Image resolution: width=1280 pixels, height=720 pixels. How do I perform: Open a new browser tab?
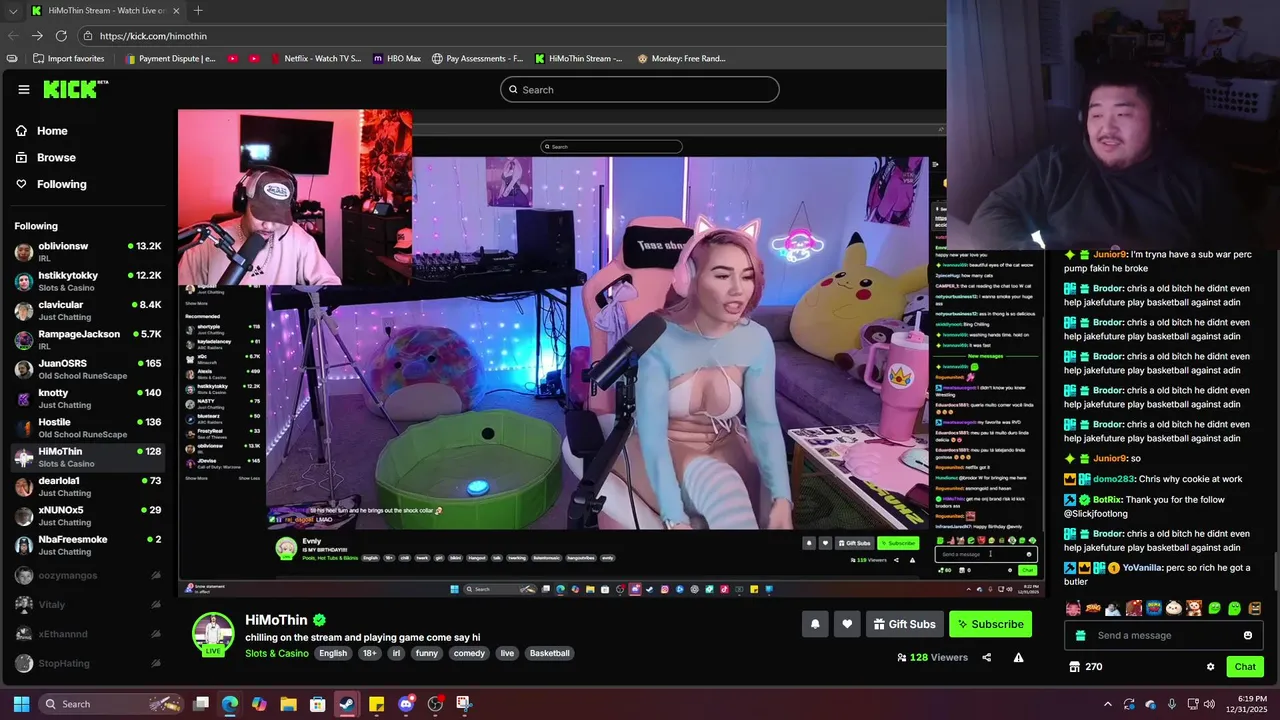(x=198, y=11)
